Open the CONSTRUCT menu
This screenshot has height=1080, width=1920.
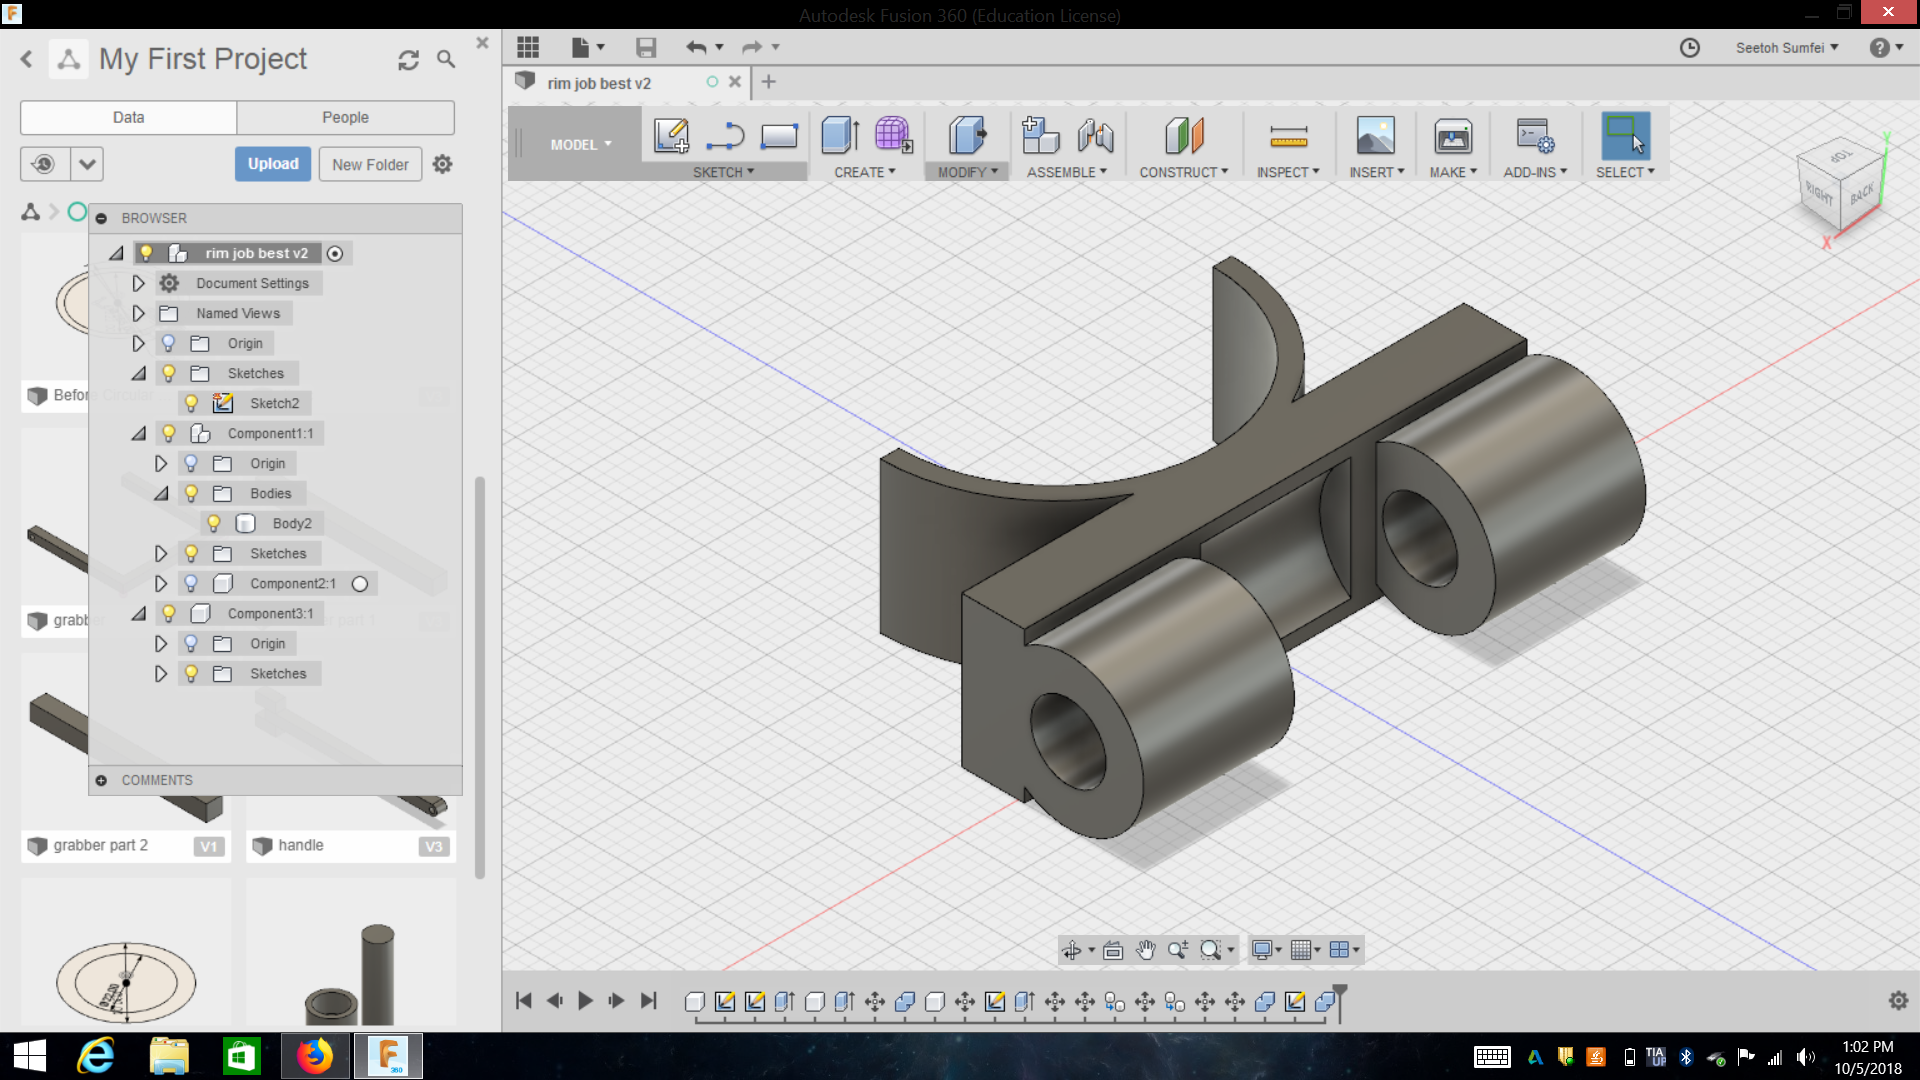[1184, 172]
